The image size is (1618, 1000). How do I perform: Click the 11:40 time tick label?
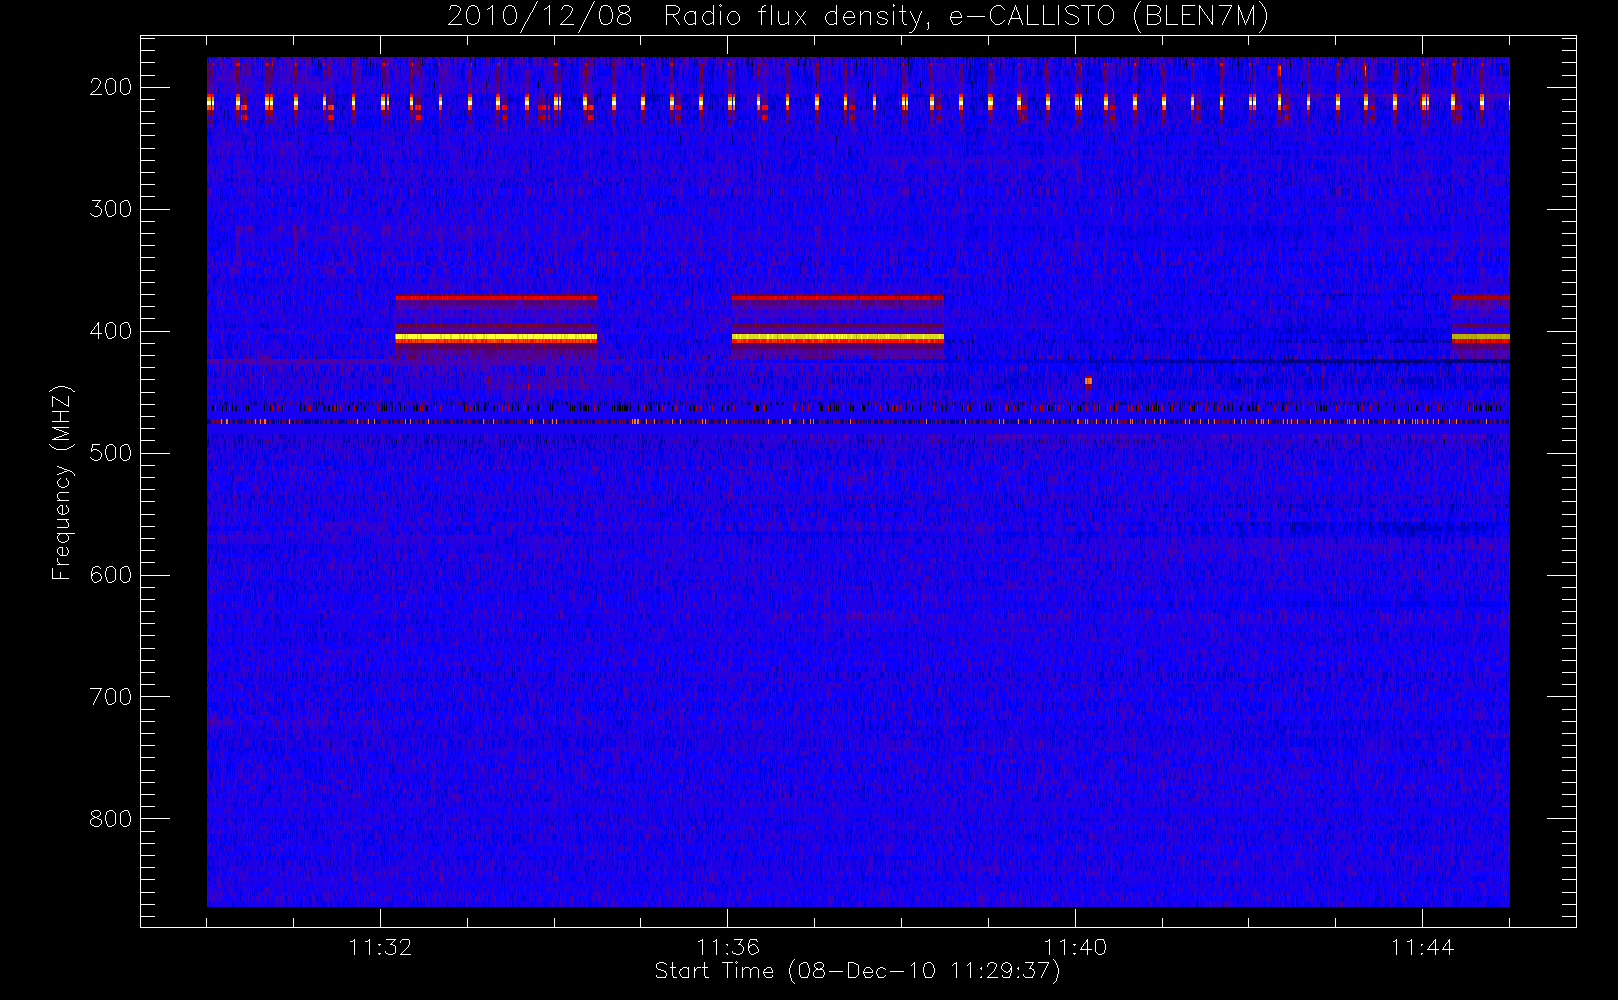point(1075,947)
